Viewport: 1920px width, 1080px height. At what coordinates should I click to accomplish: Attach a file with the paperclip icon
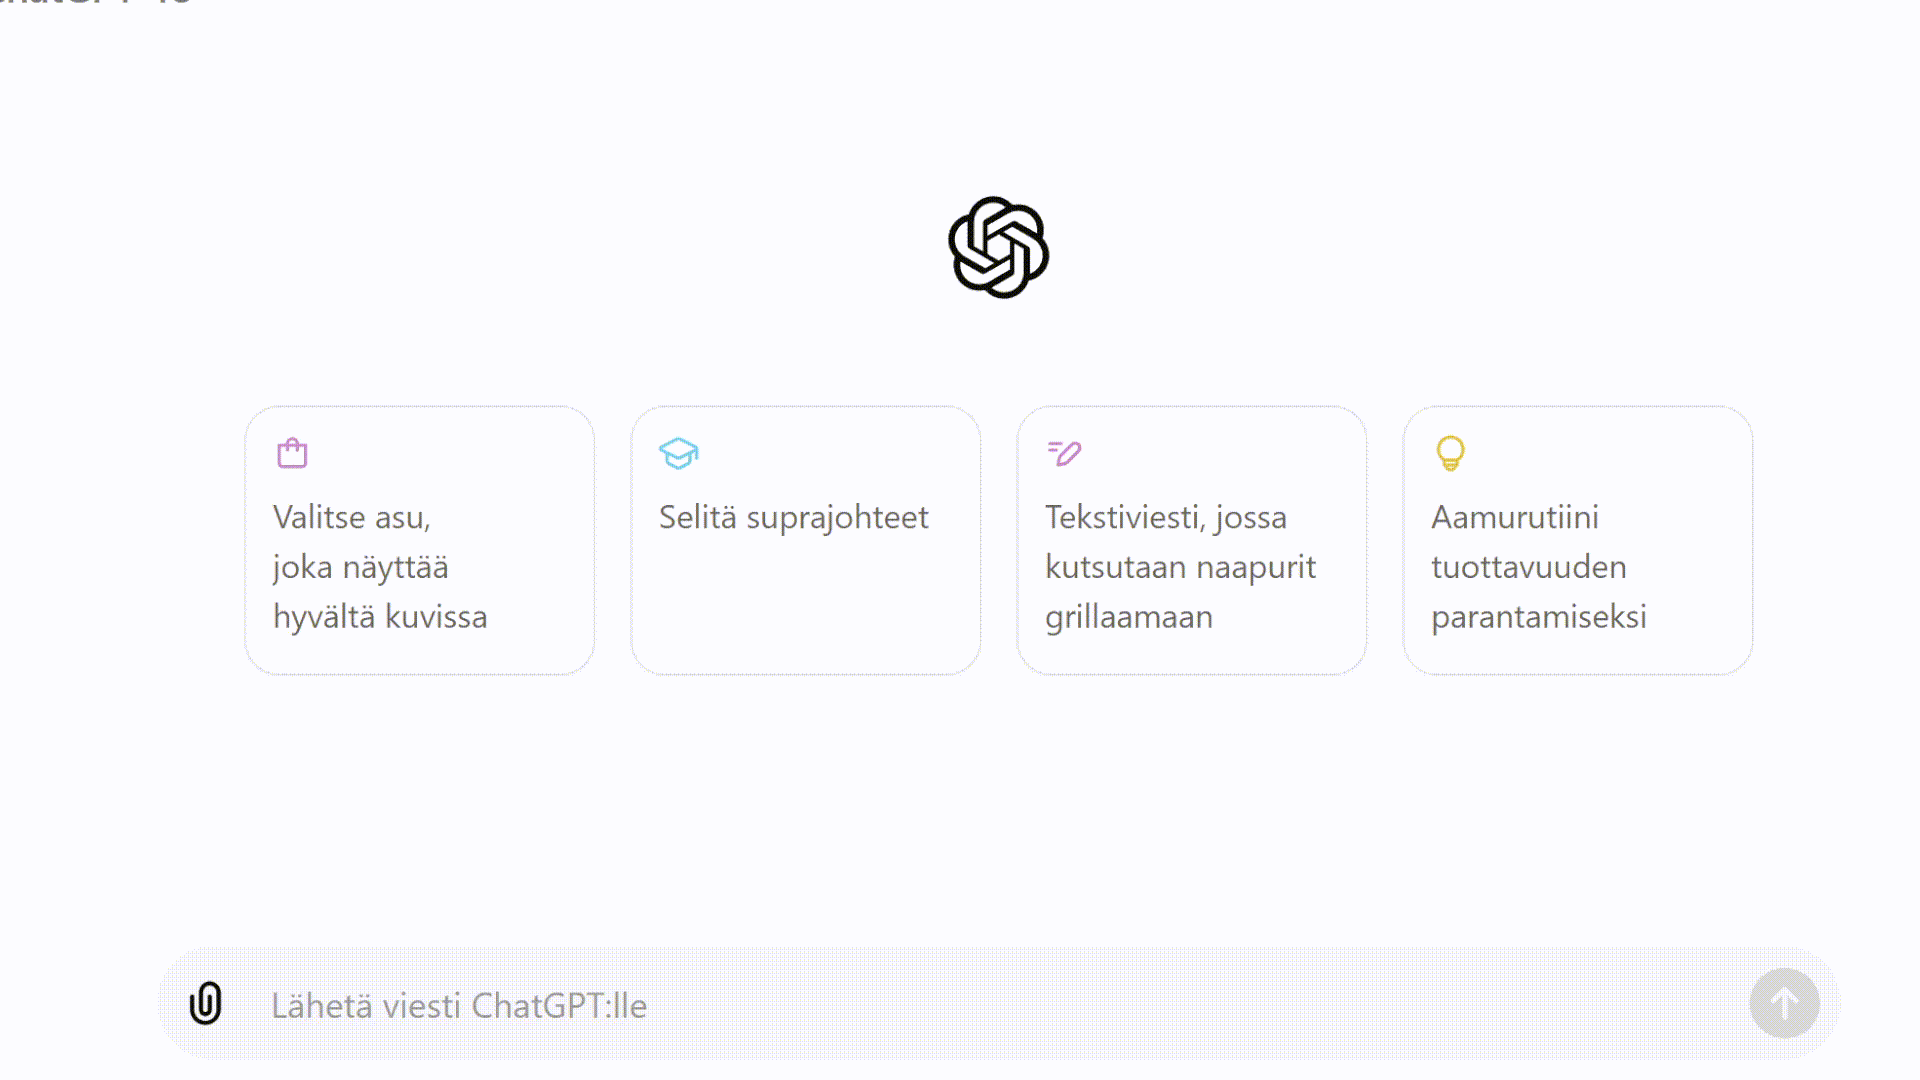206,1003
